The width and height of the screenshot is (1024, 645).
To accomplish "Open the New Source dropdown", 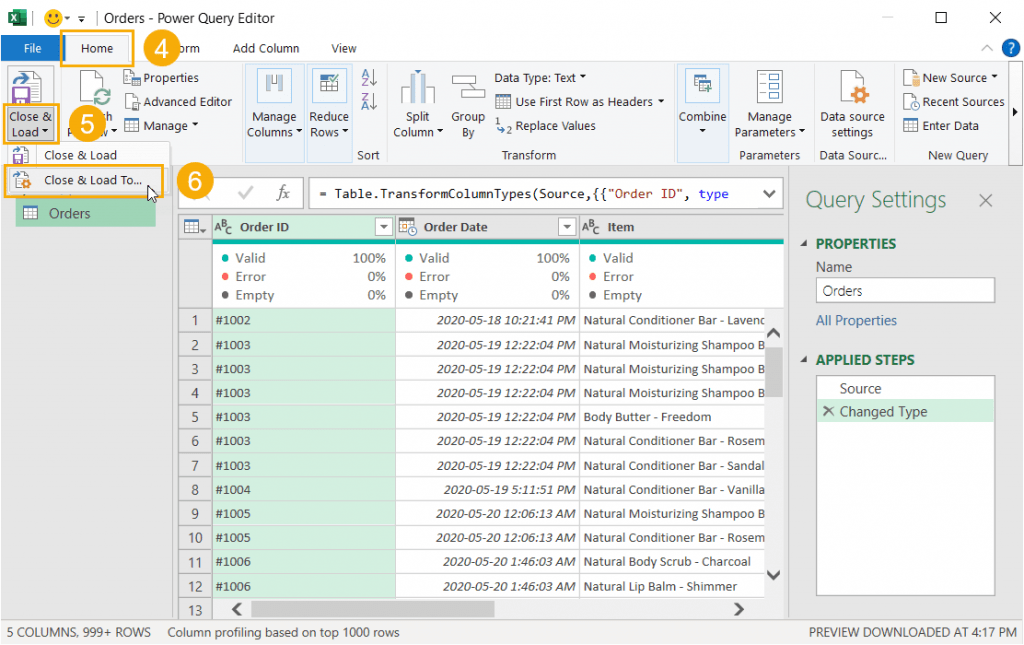I will (951, 78).
